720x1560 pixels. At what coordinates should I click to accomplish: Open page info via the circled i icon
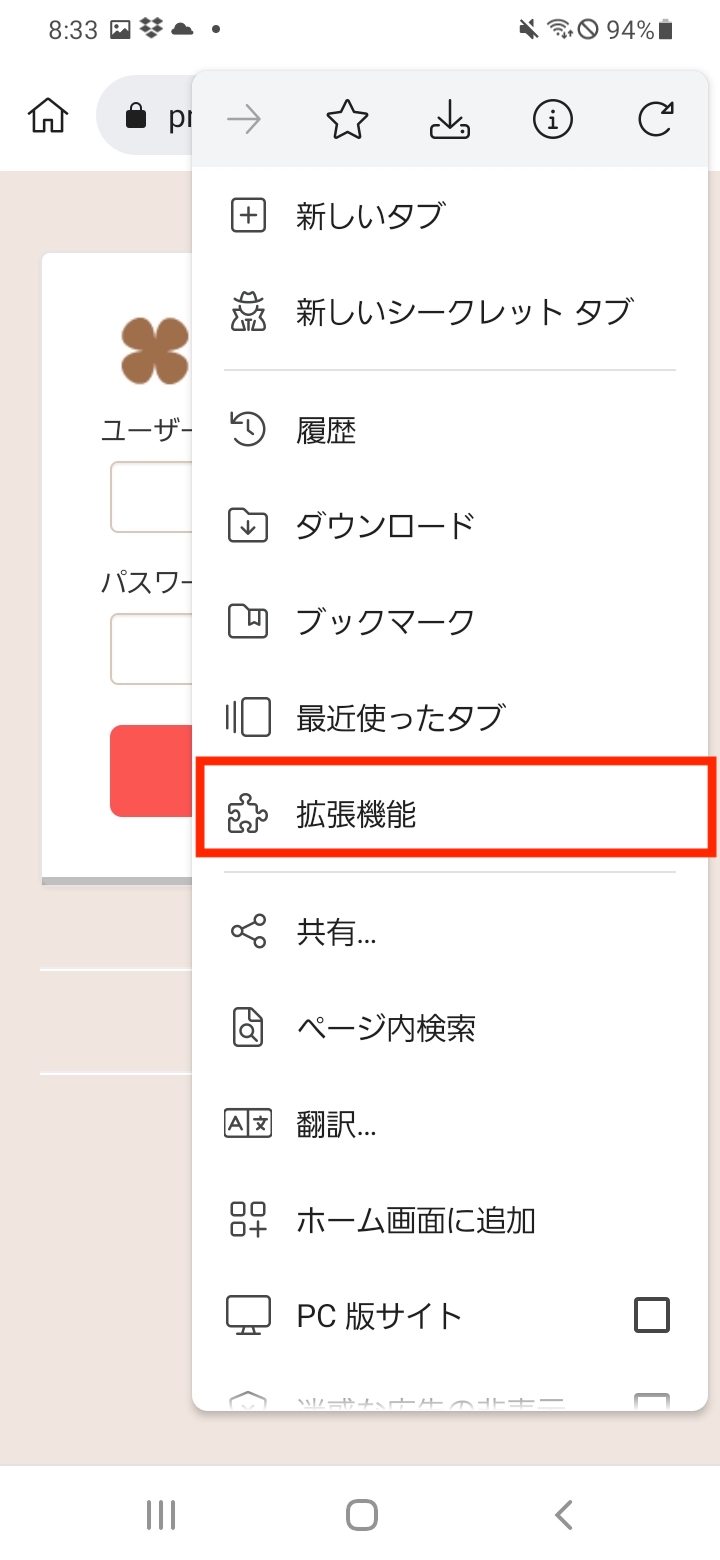[552, 121]
